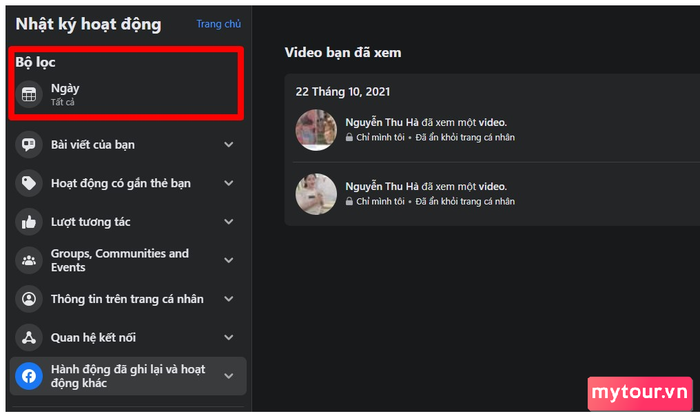This screenshot has height=420, width=700.
Task: Expand the Groups, Communities and Events chevron
Action: click(x=229, y=260)
